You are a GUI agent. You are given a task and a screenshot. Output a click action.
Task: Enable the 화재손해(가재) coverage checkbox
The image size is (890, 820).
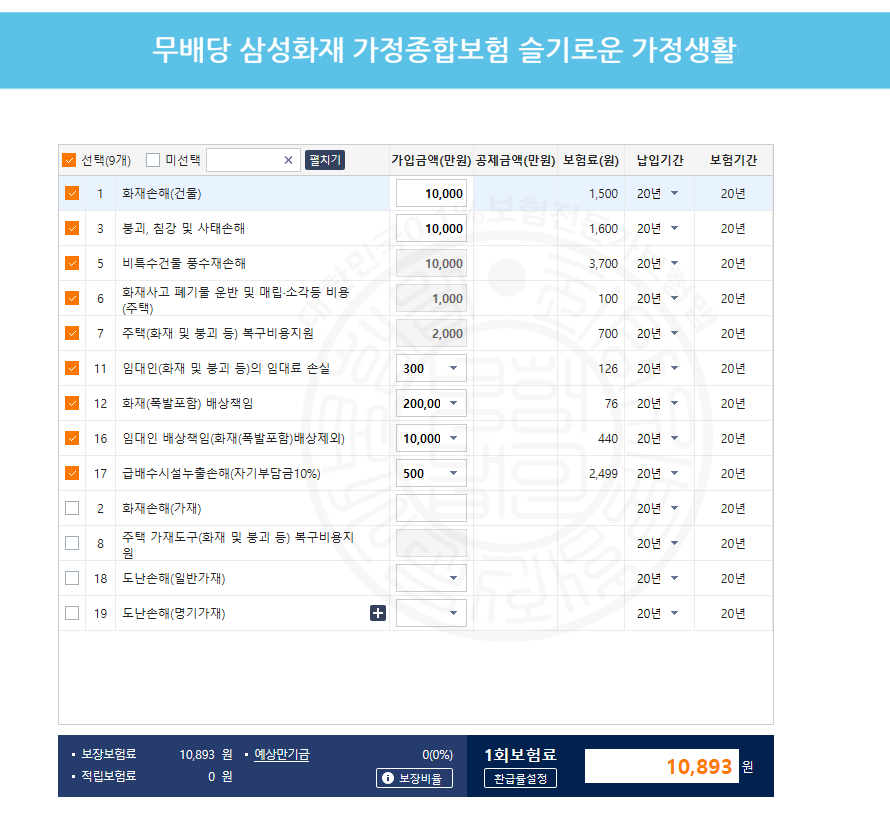pos(71,508)
